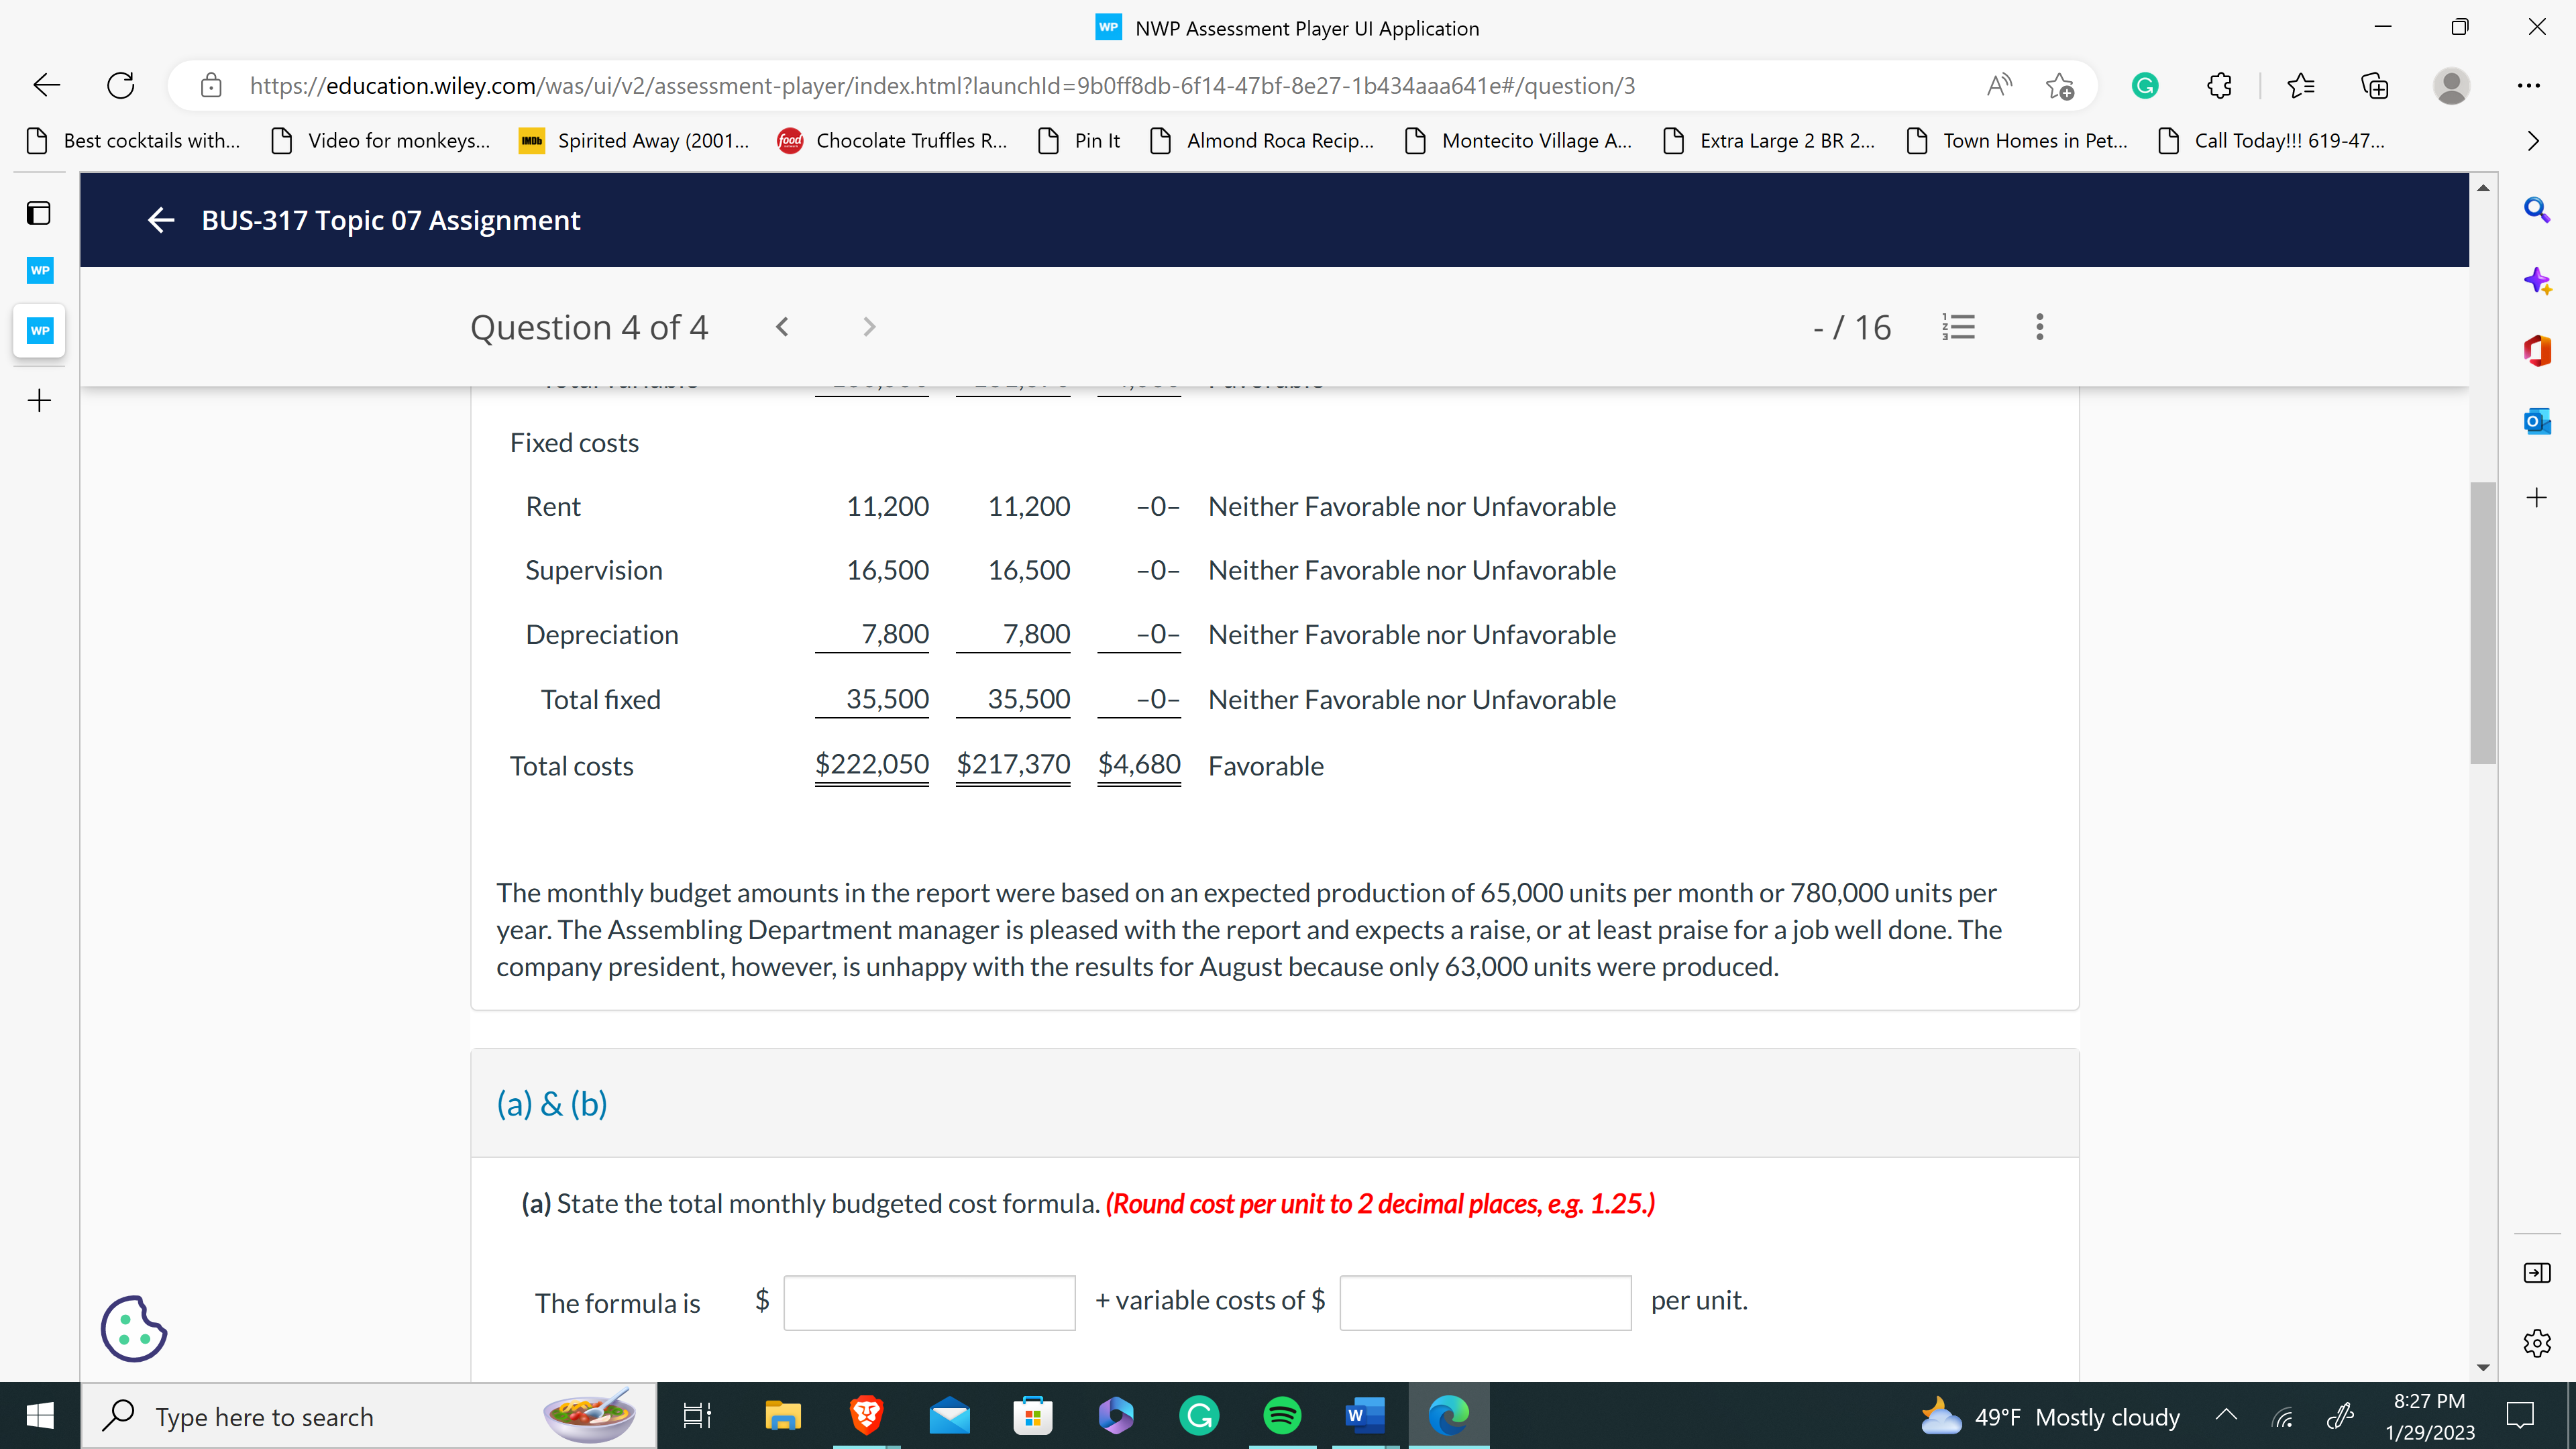This screenshot has height=1449, width=2576.
Task: Click the back arrow next to BUS-317 Topic 07 Assignment
Action: click(x=160, y=220)
